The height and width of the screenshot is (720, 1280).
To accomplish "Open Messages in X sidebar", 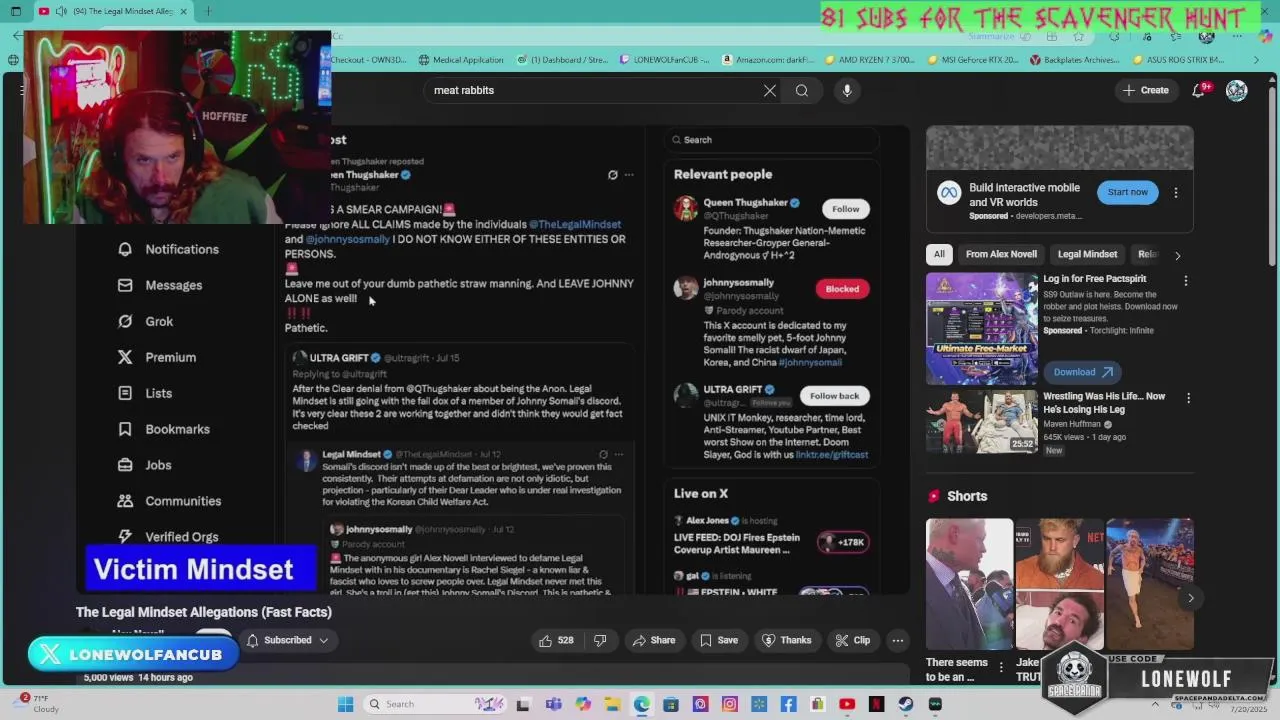I will [160, 285].
